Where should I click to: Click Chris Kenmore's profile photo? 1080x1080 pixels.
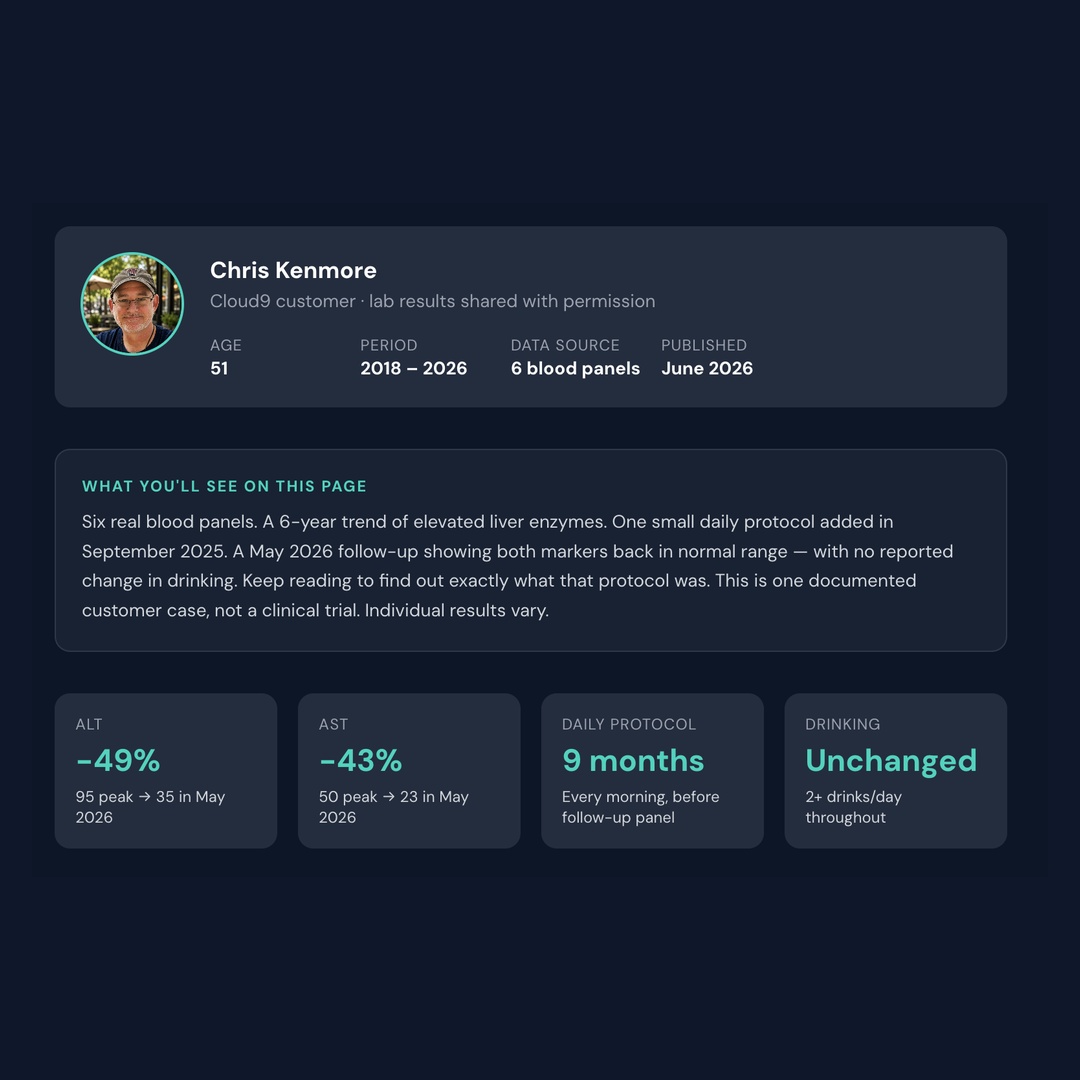pyautogui.click(x=132, y=304)
